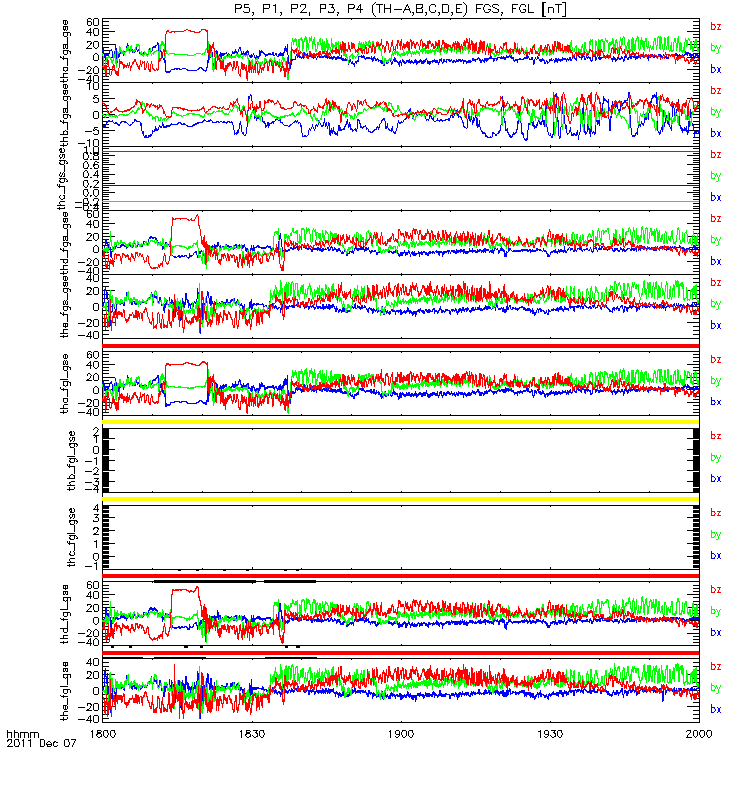
Task: Click the plot title mentioning FGS, FGL [nT]
Action: 400,9
